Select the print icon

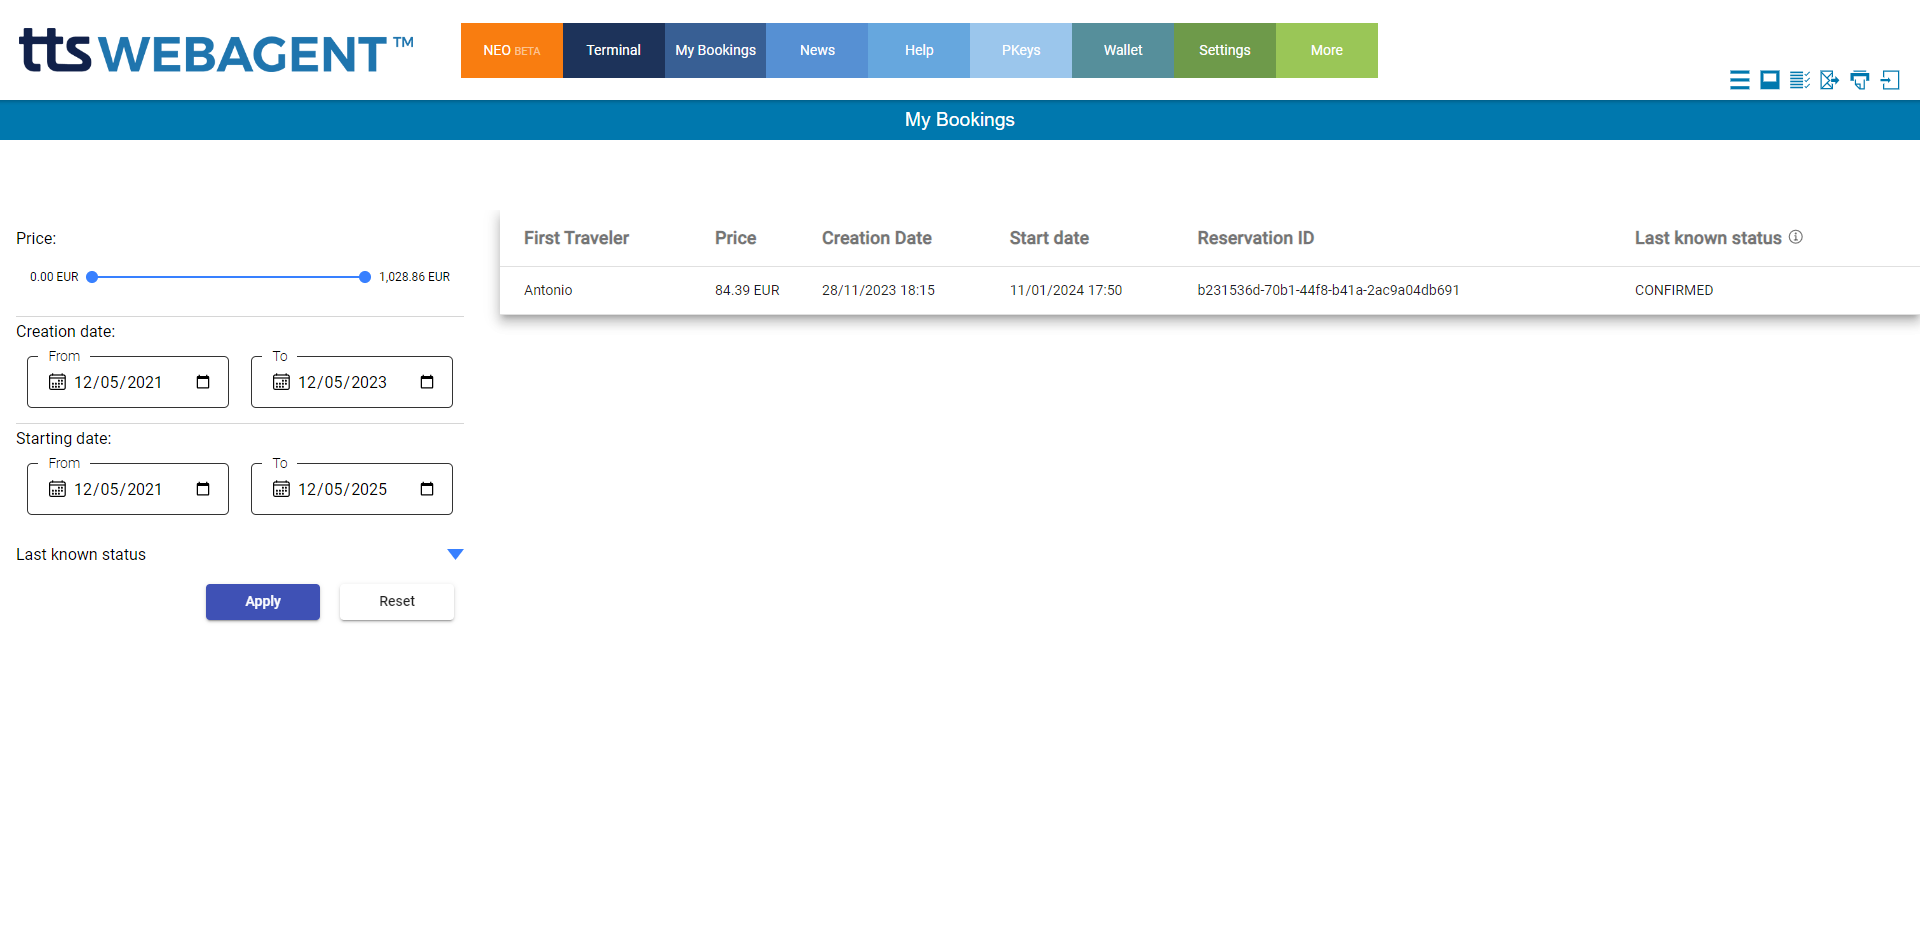(1860, 80)
